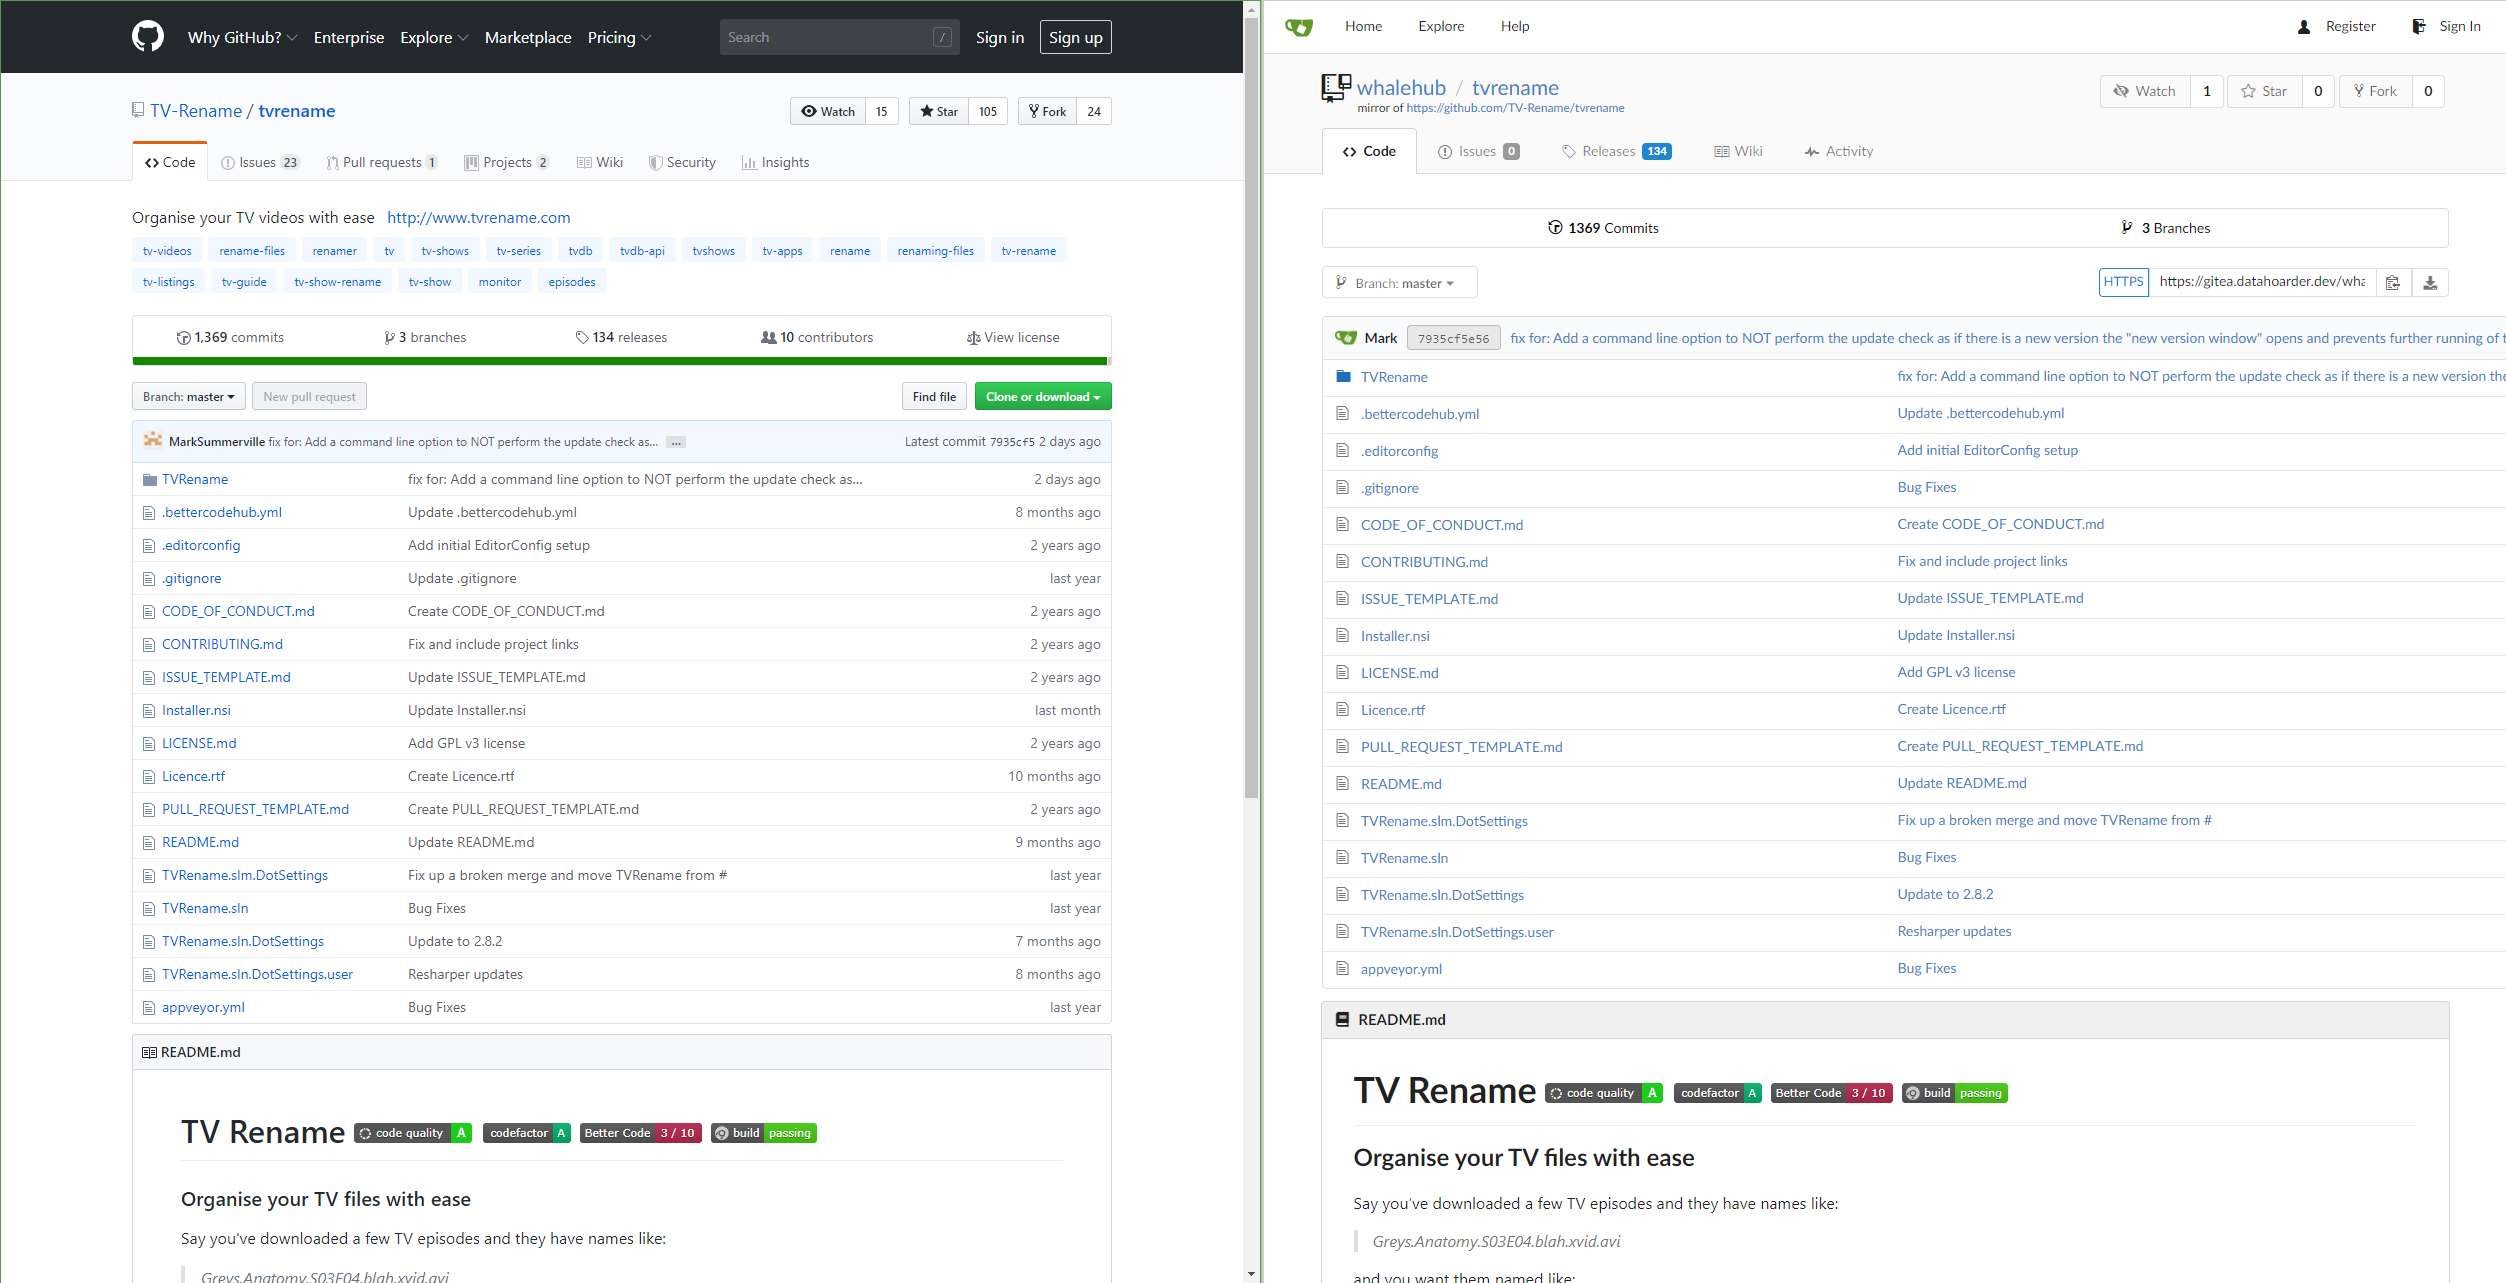2506x1283 pixels.
Task: Open 1369 Commits link on Gitea
Action: (1603, 228)
